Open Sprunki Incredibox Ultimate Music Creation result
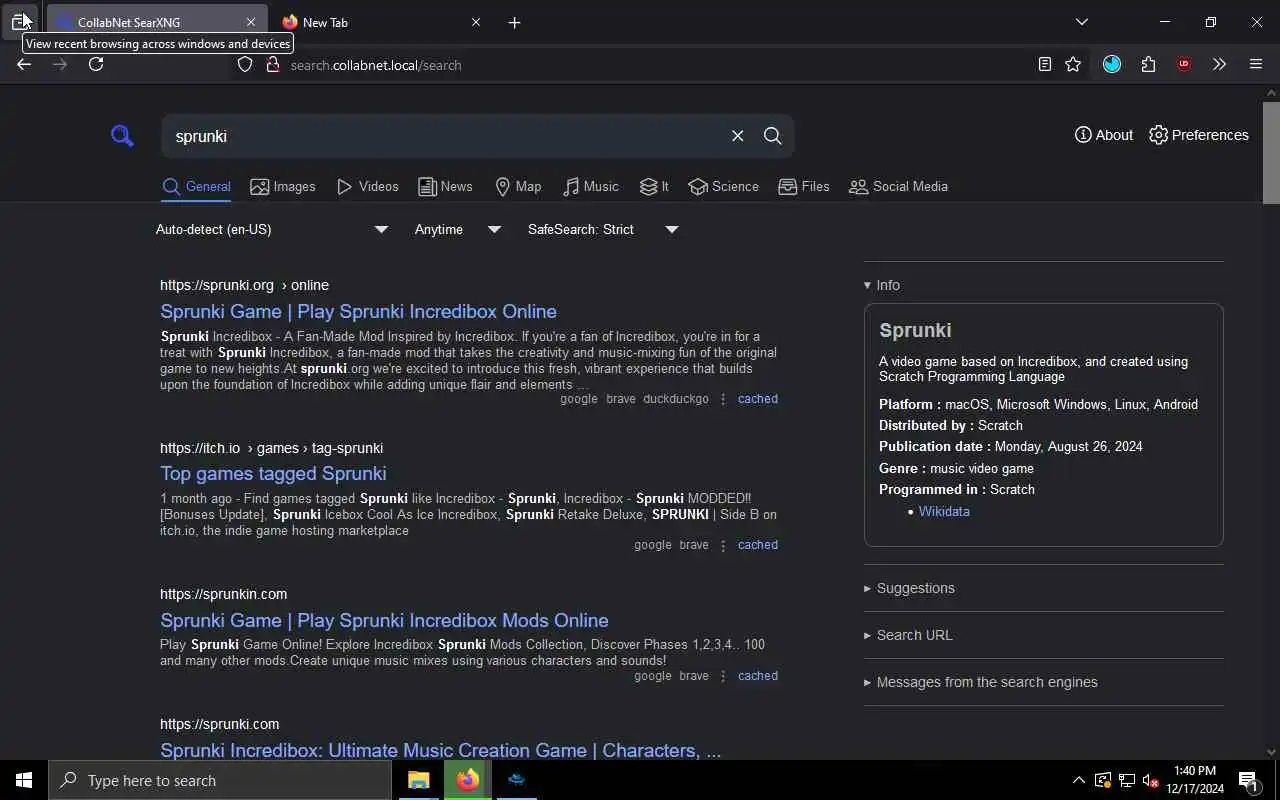The width and height of the screenshot is (1280, 800). tap(440, 750)
